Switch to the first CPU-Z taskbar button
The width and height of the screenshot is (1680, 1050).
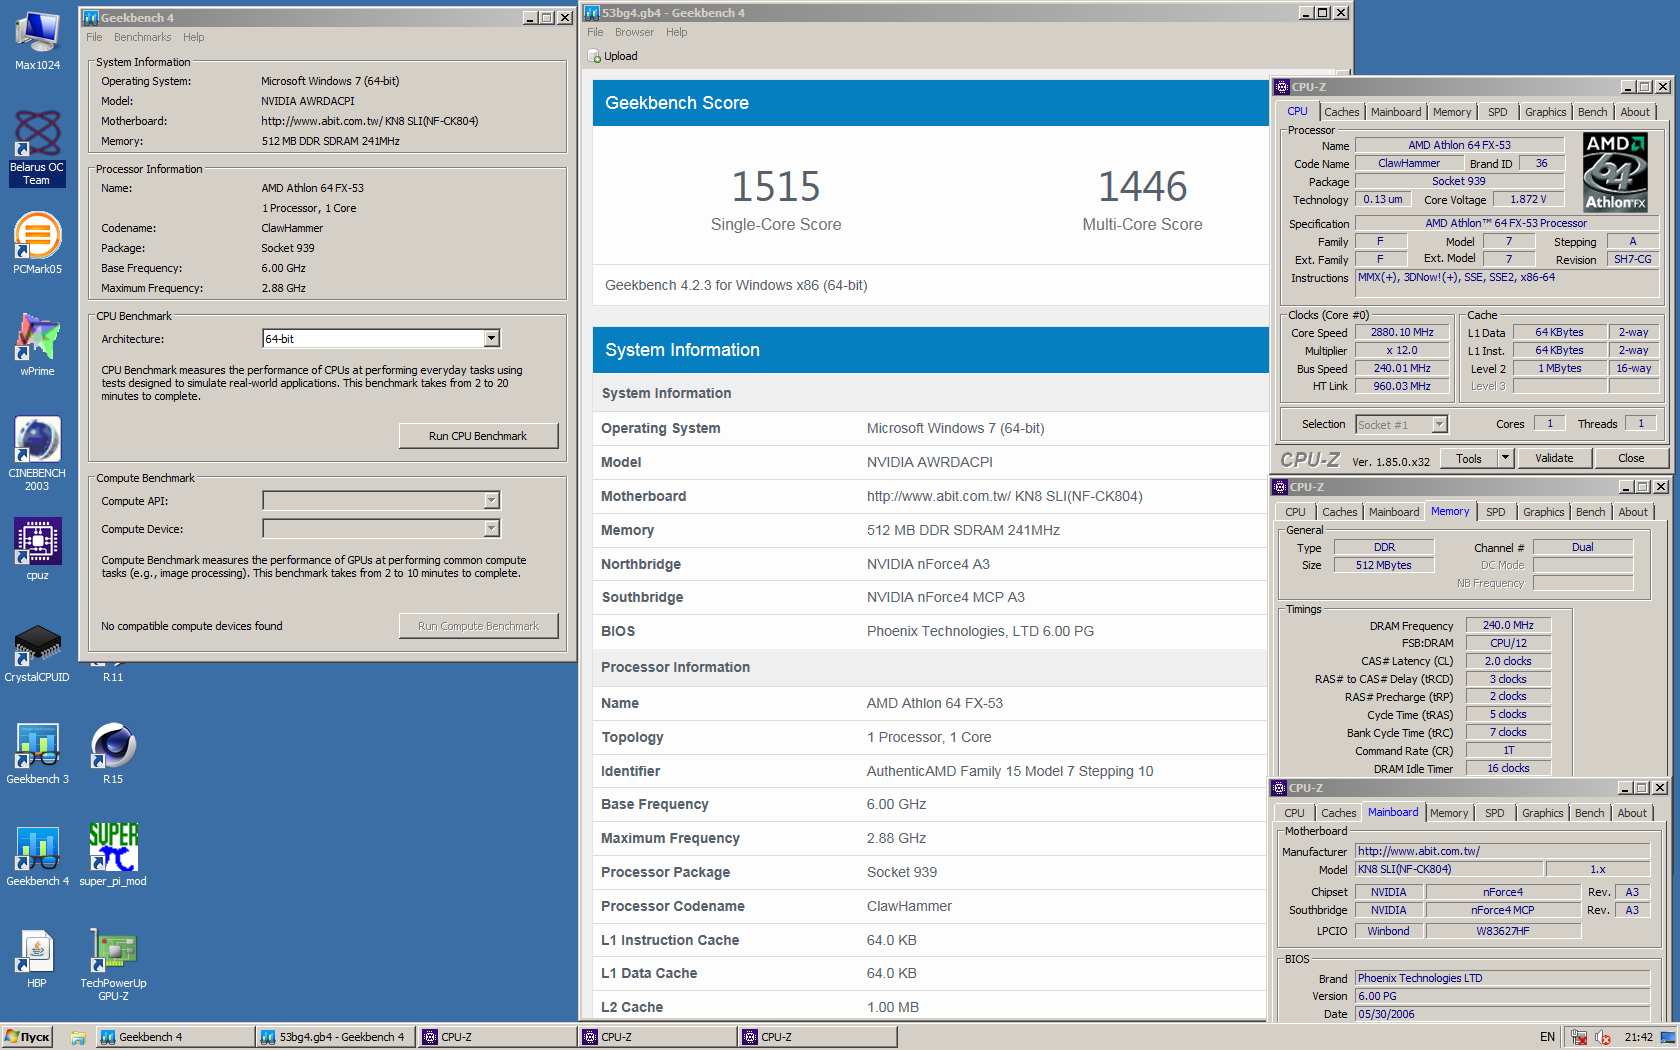(x=497, y=1037)
